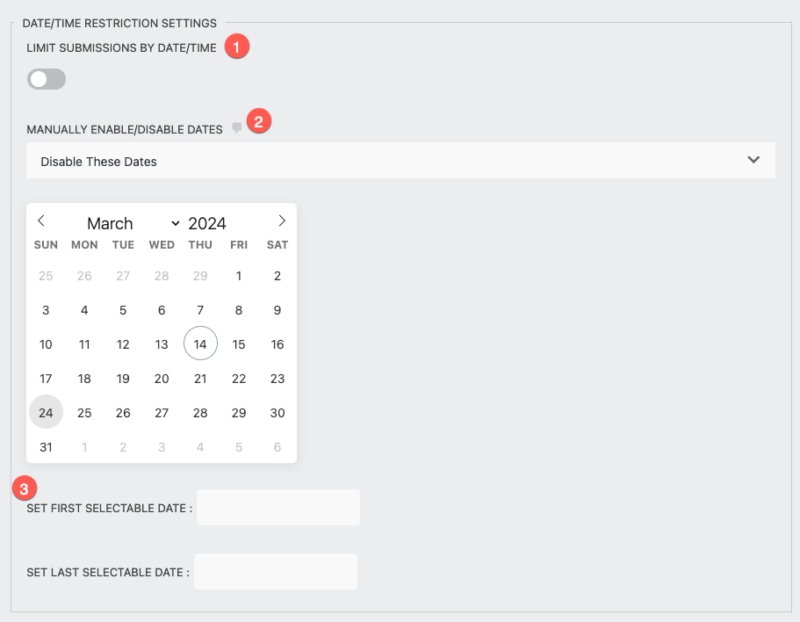
Task: Click the highlighted circle around date 14
Action: [x=199, y=342]
